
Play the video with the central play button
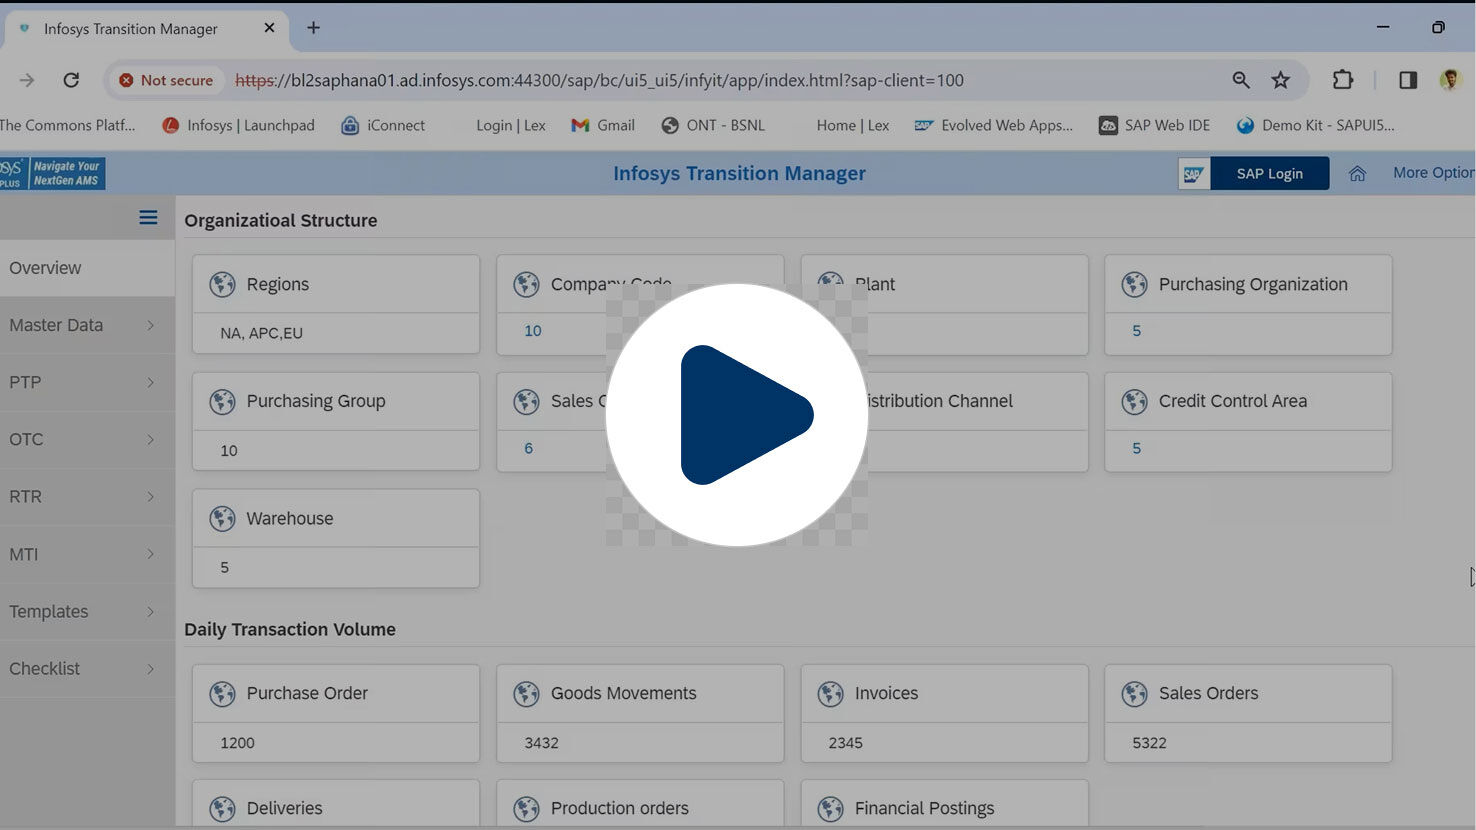pos(737,414)
